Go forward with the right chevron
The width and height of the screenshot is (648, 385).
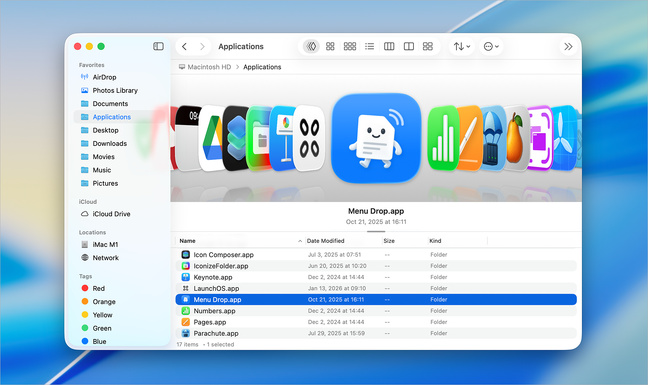click(x=202, y=46)
